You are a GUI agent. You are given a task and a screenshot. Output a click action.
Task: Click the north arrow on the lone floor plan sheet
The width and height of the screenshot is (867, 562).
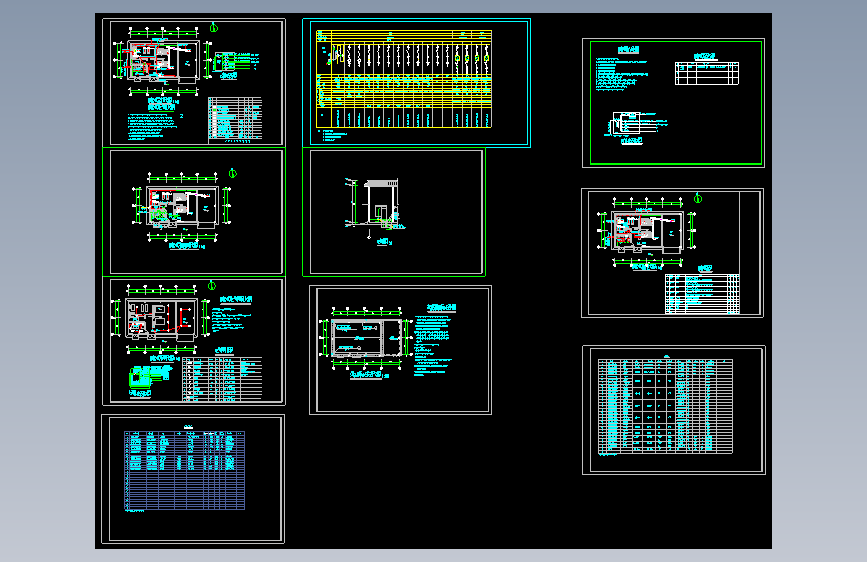point(233,173)
